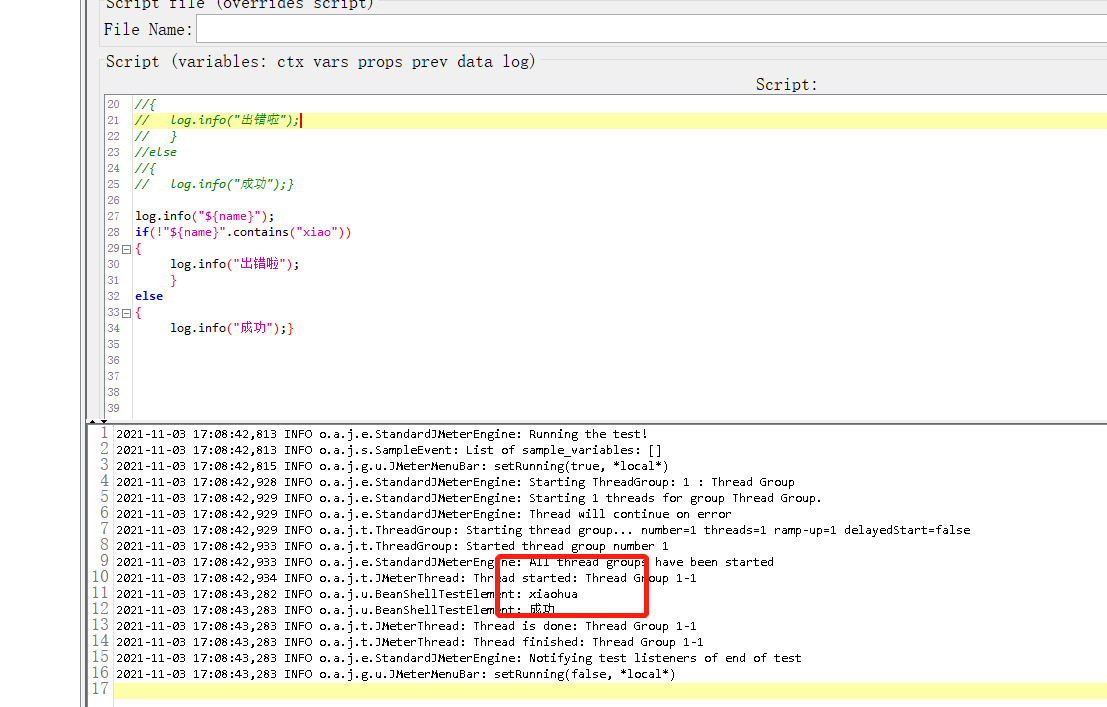Collapse the code block at line 29

pyautogui.click(x=125, y=248)
